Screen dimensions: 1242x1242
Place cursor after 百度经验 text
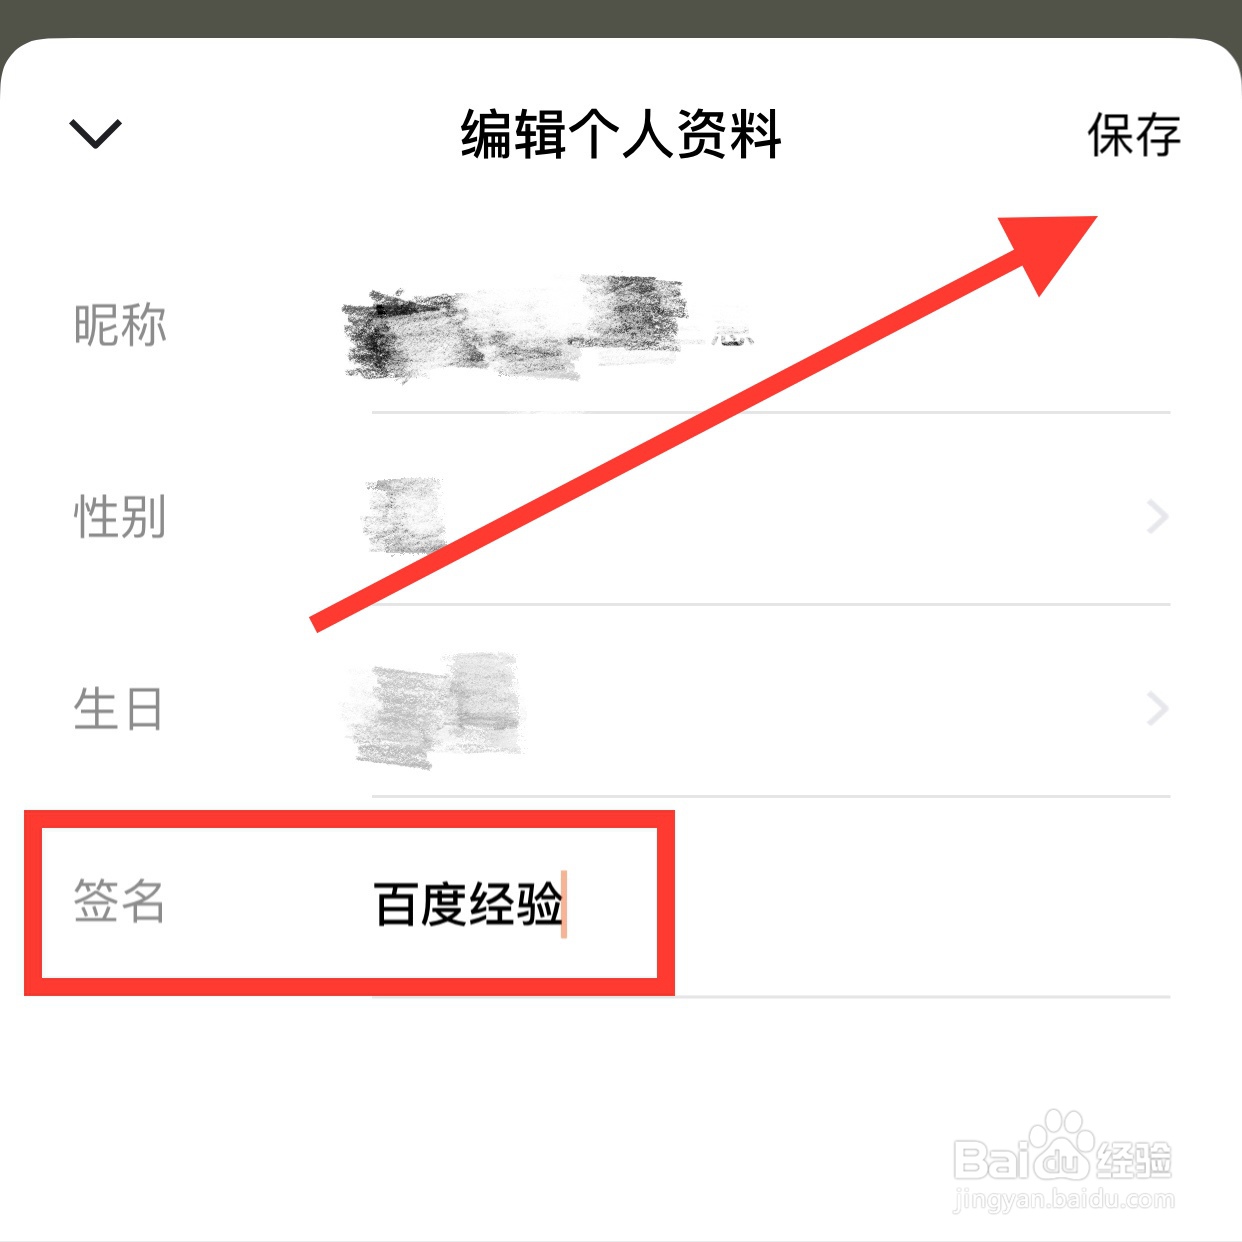point(564,904)
